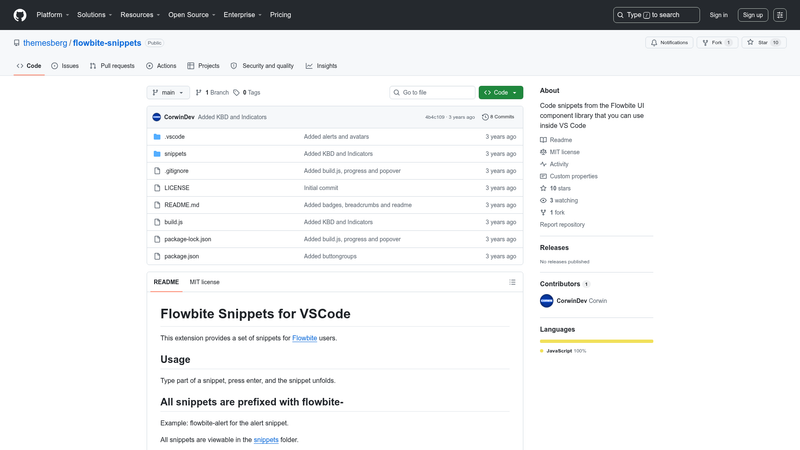The image size is (800, 450).
Task: Click the file icon for package.json
Action: [x=157, y=256]
